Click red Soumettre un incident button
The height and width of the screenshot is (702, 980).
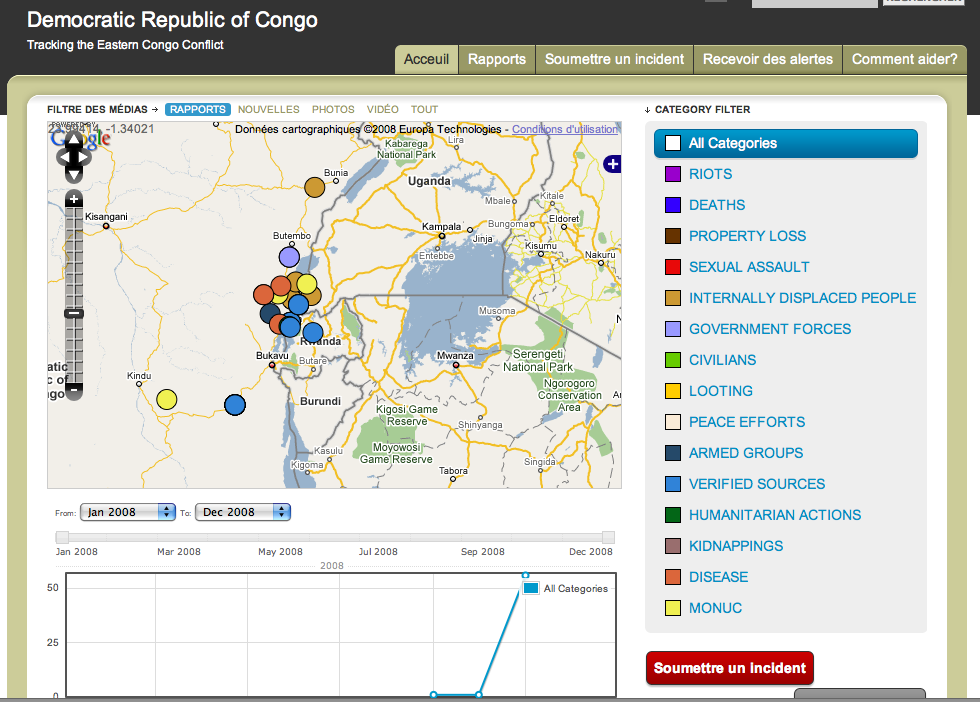coord(729,668)
